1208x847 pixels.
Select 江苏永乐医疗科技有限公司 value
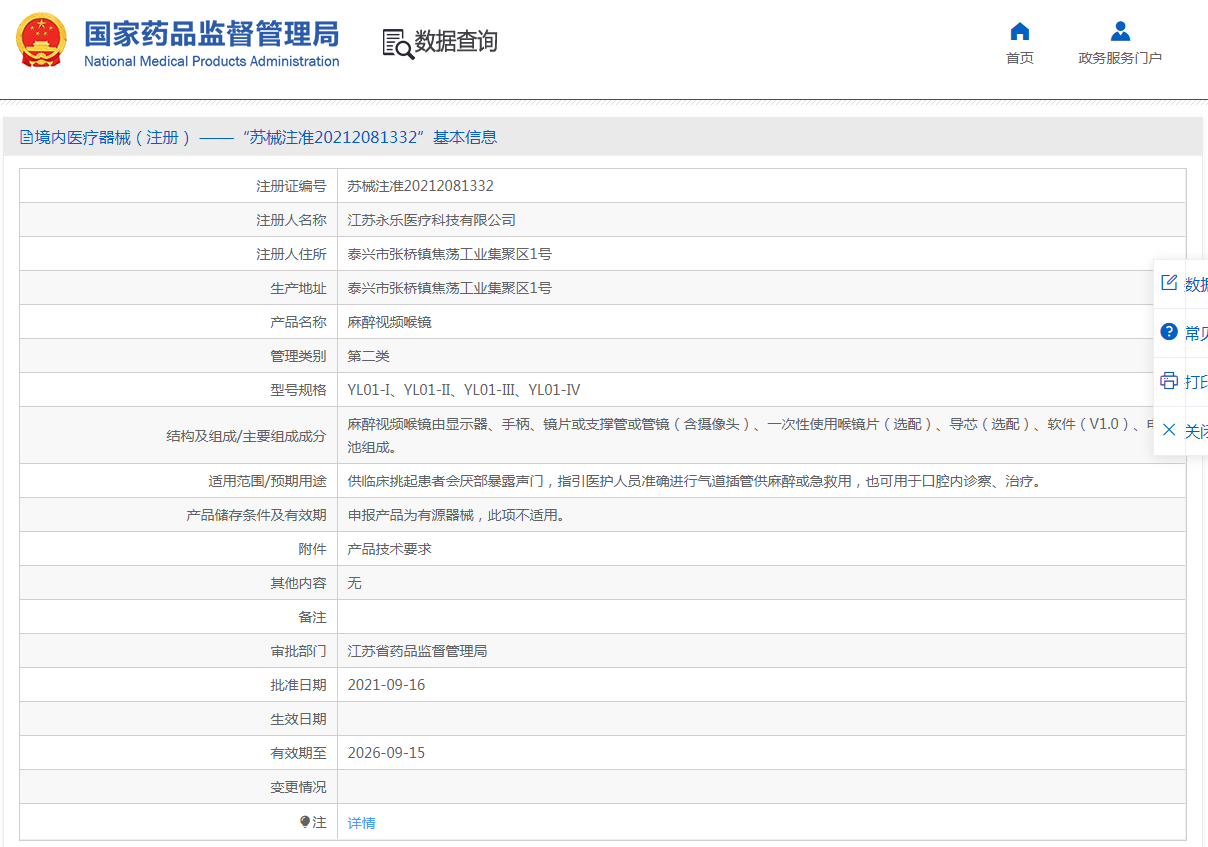click(x=431, y=220)
